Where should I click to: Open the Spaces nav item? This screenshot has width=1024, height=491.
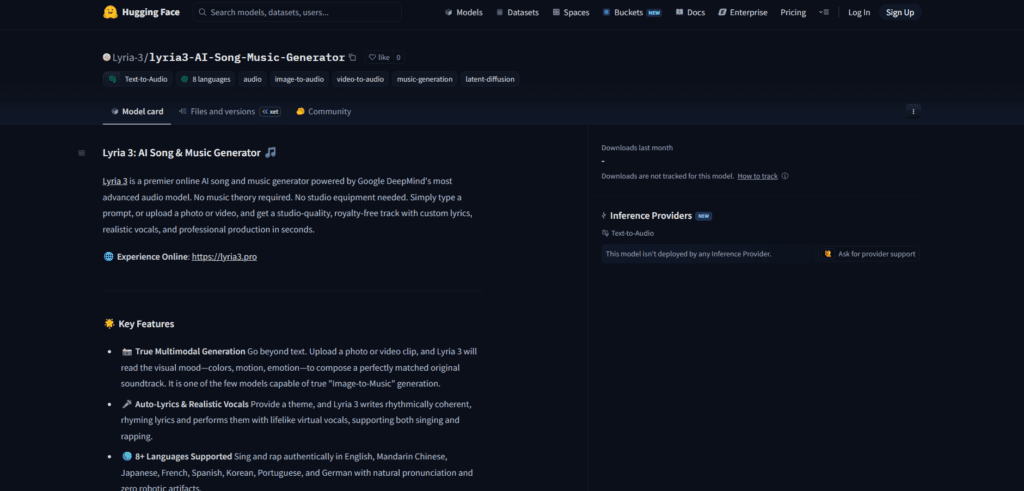point(571,12)
